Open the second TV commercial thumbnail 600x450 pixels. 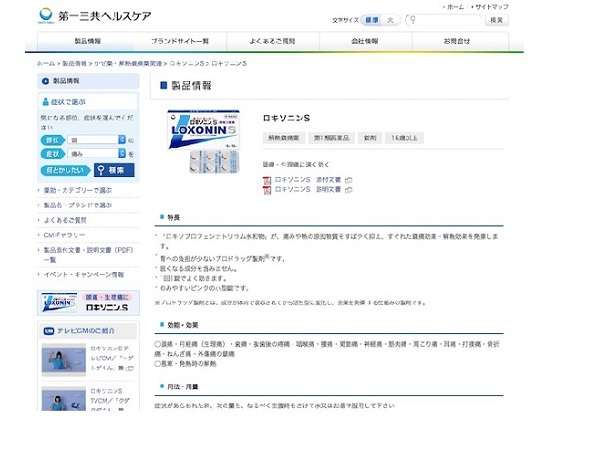64,399
